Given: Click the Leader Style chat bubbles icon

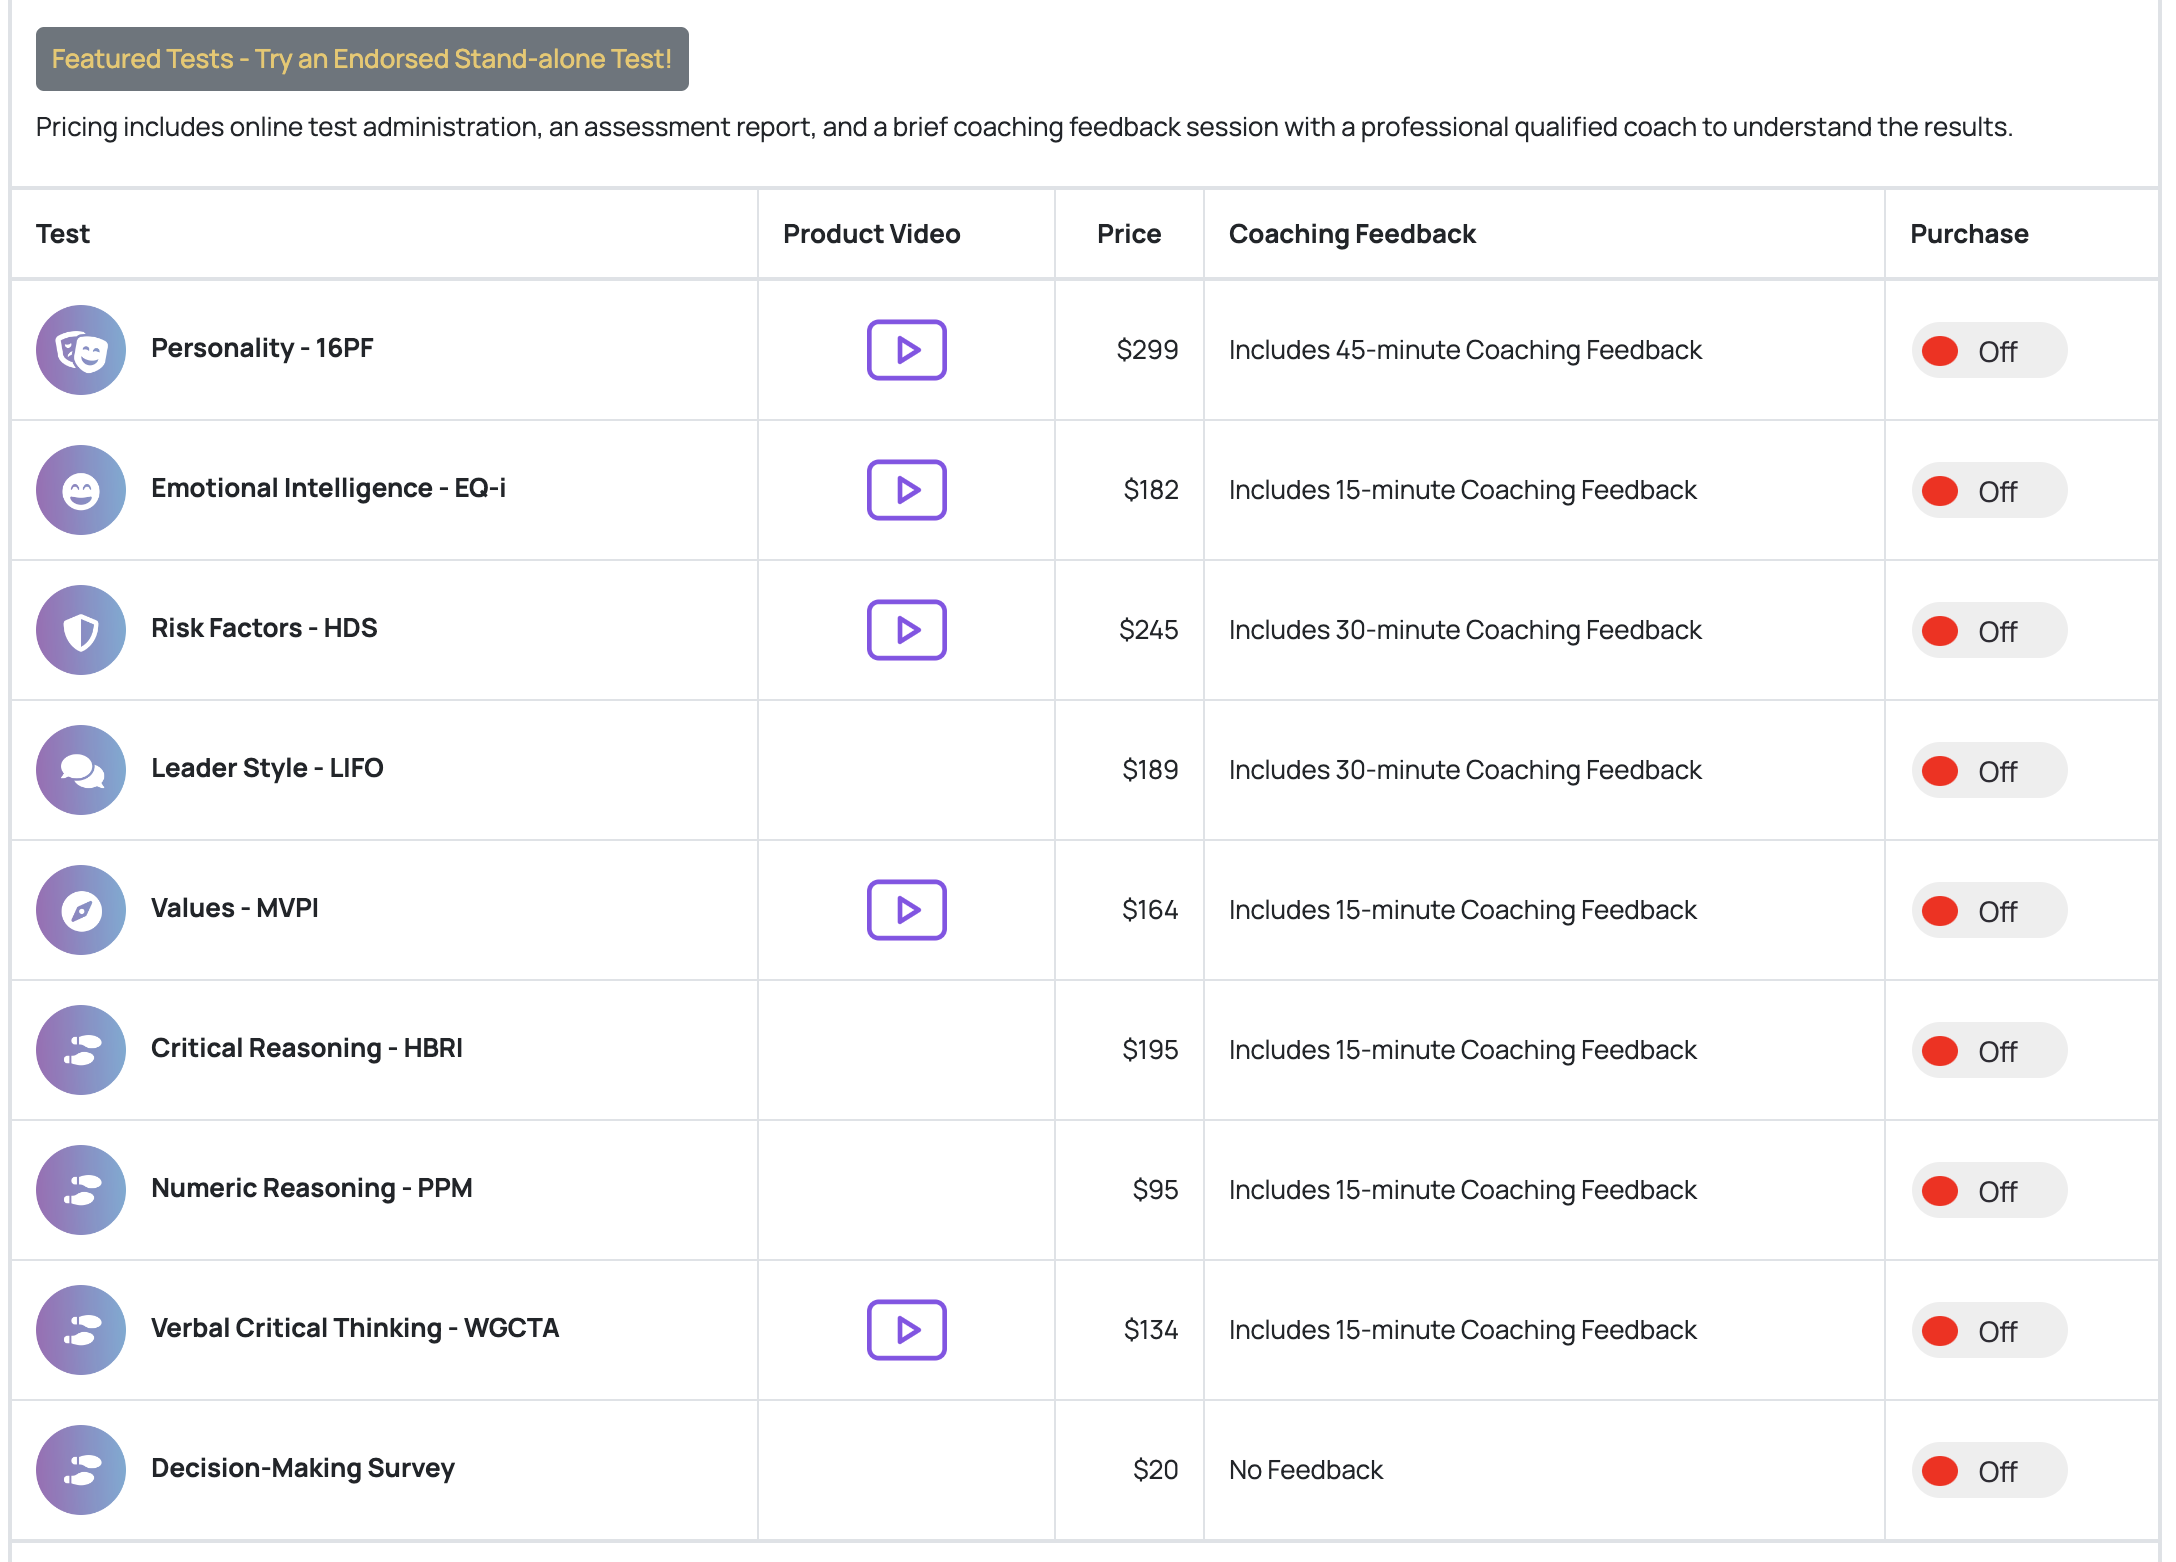Looking at the screenshot, I should click(x=81, y=770).
